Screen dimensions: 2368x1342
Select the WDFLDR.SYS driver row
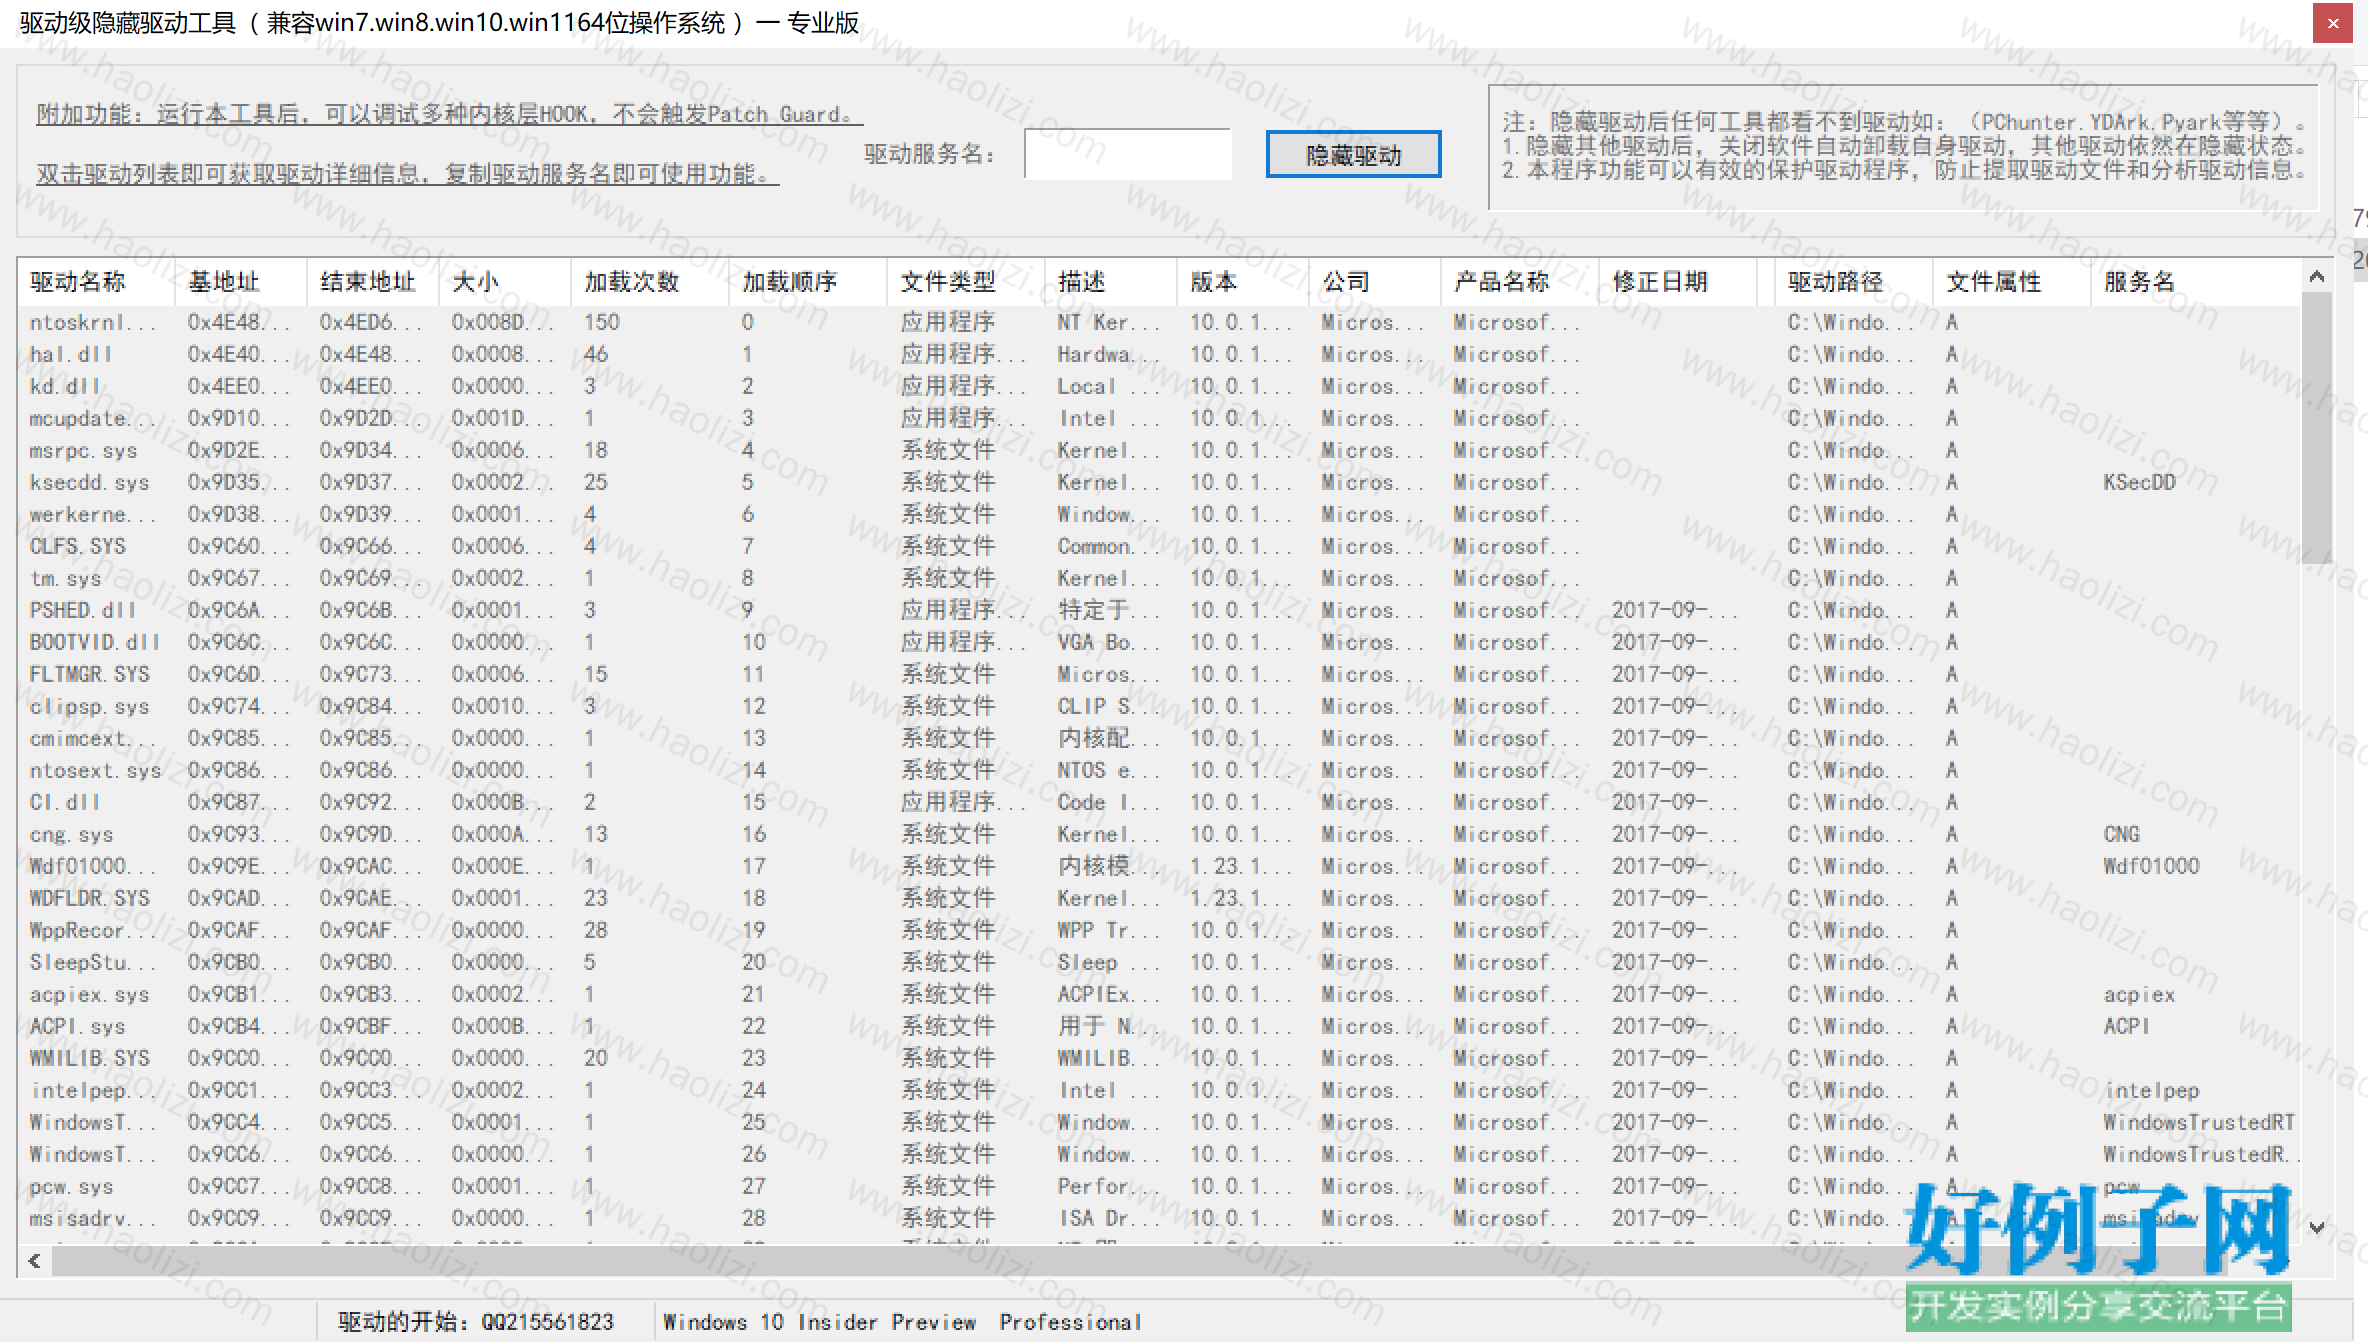pos(1160,898)
